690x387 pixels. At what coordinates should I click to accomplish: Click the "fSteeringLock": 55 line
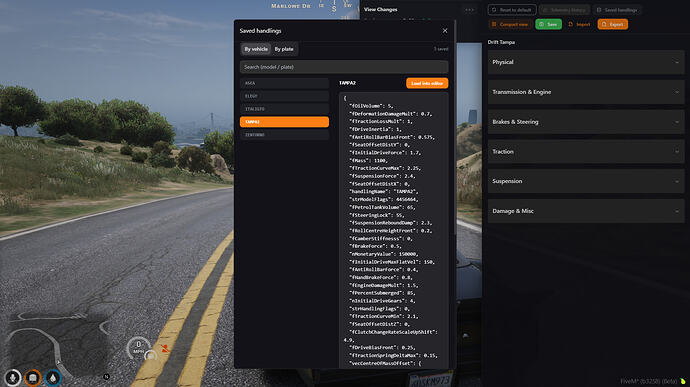click(377, 215)
